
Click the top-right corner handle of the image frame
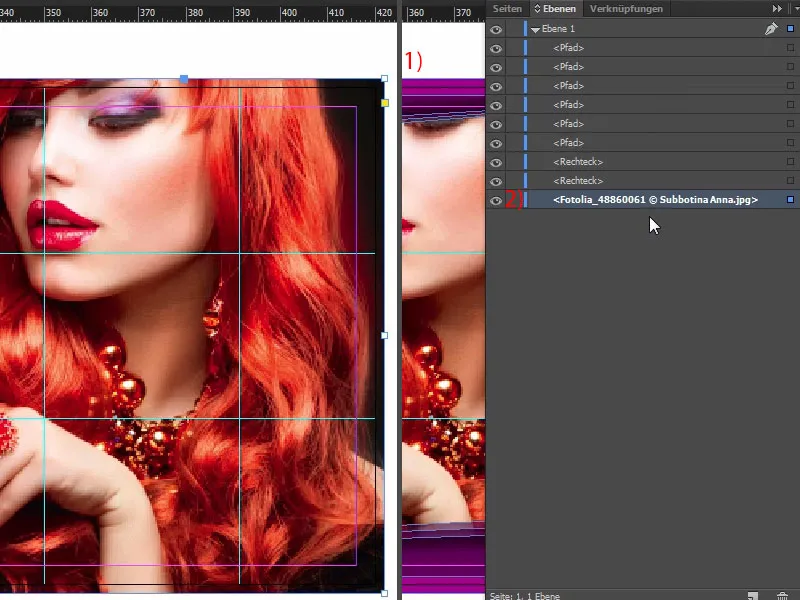pos(384,79)
